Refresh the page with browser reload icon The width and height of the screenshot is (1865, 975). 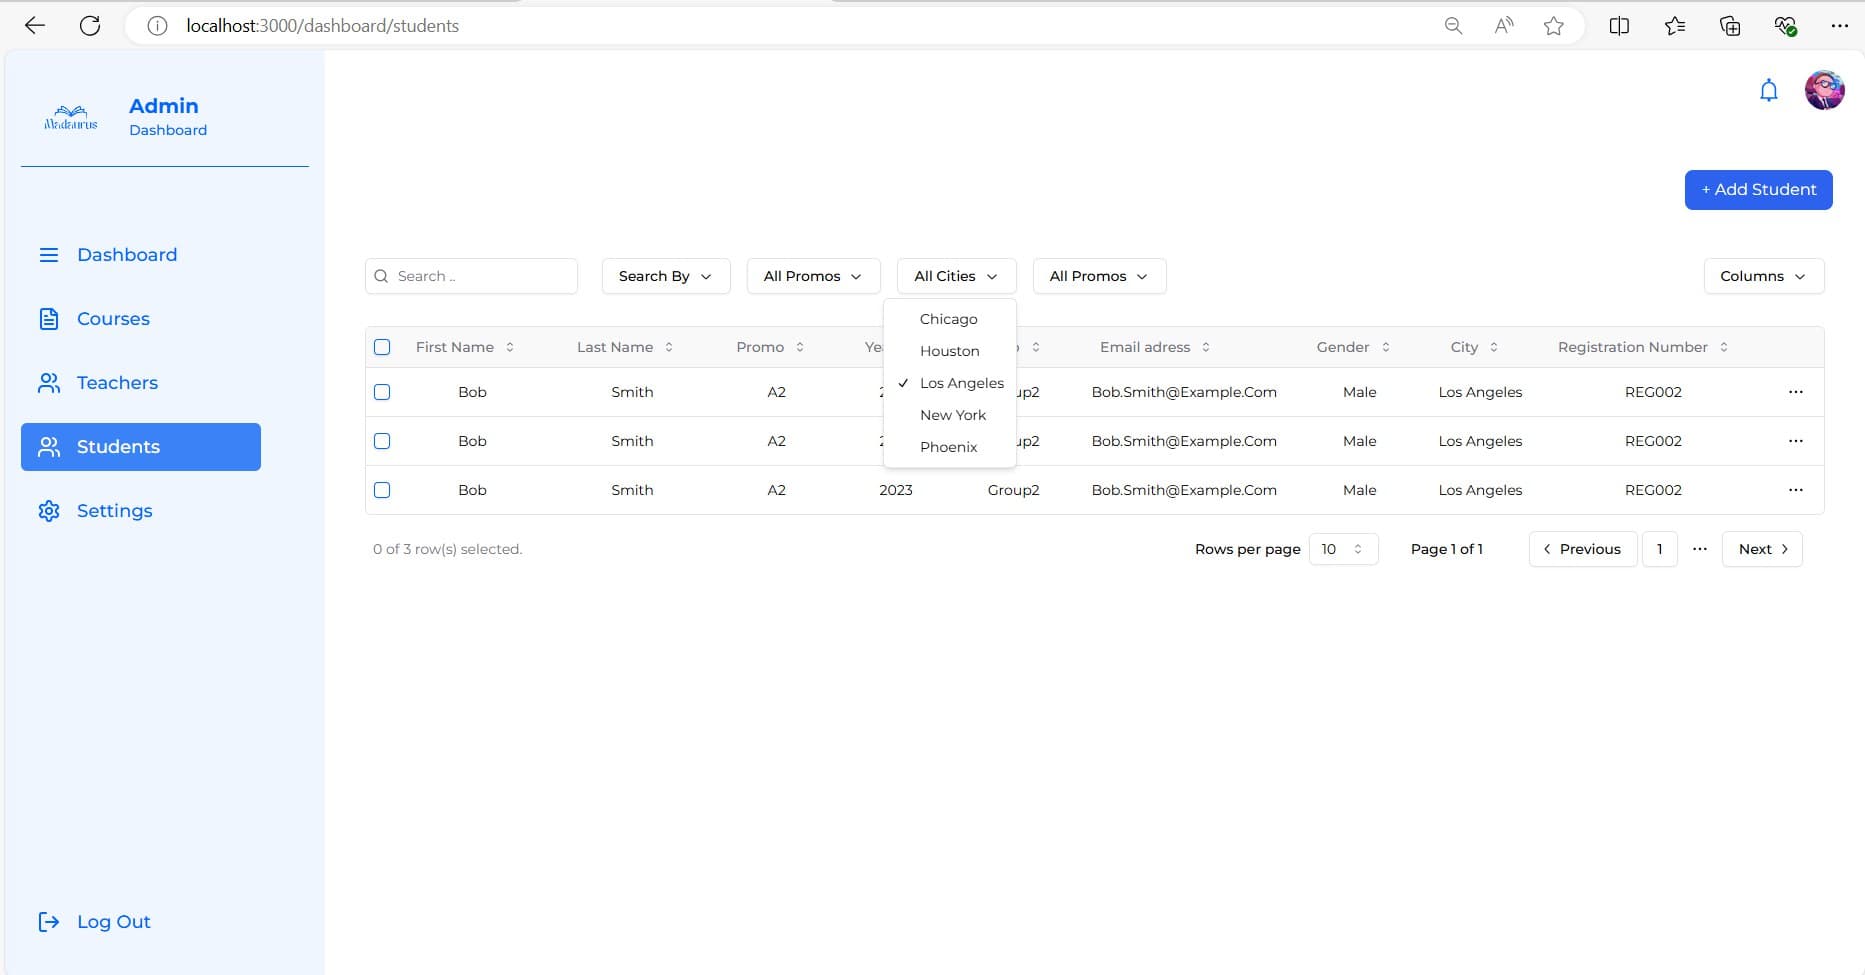[90, 26]
